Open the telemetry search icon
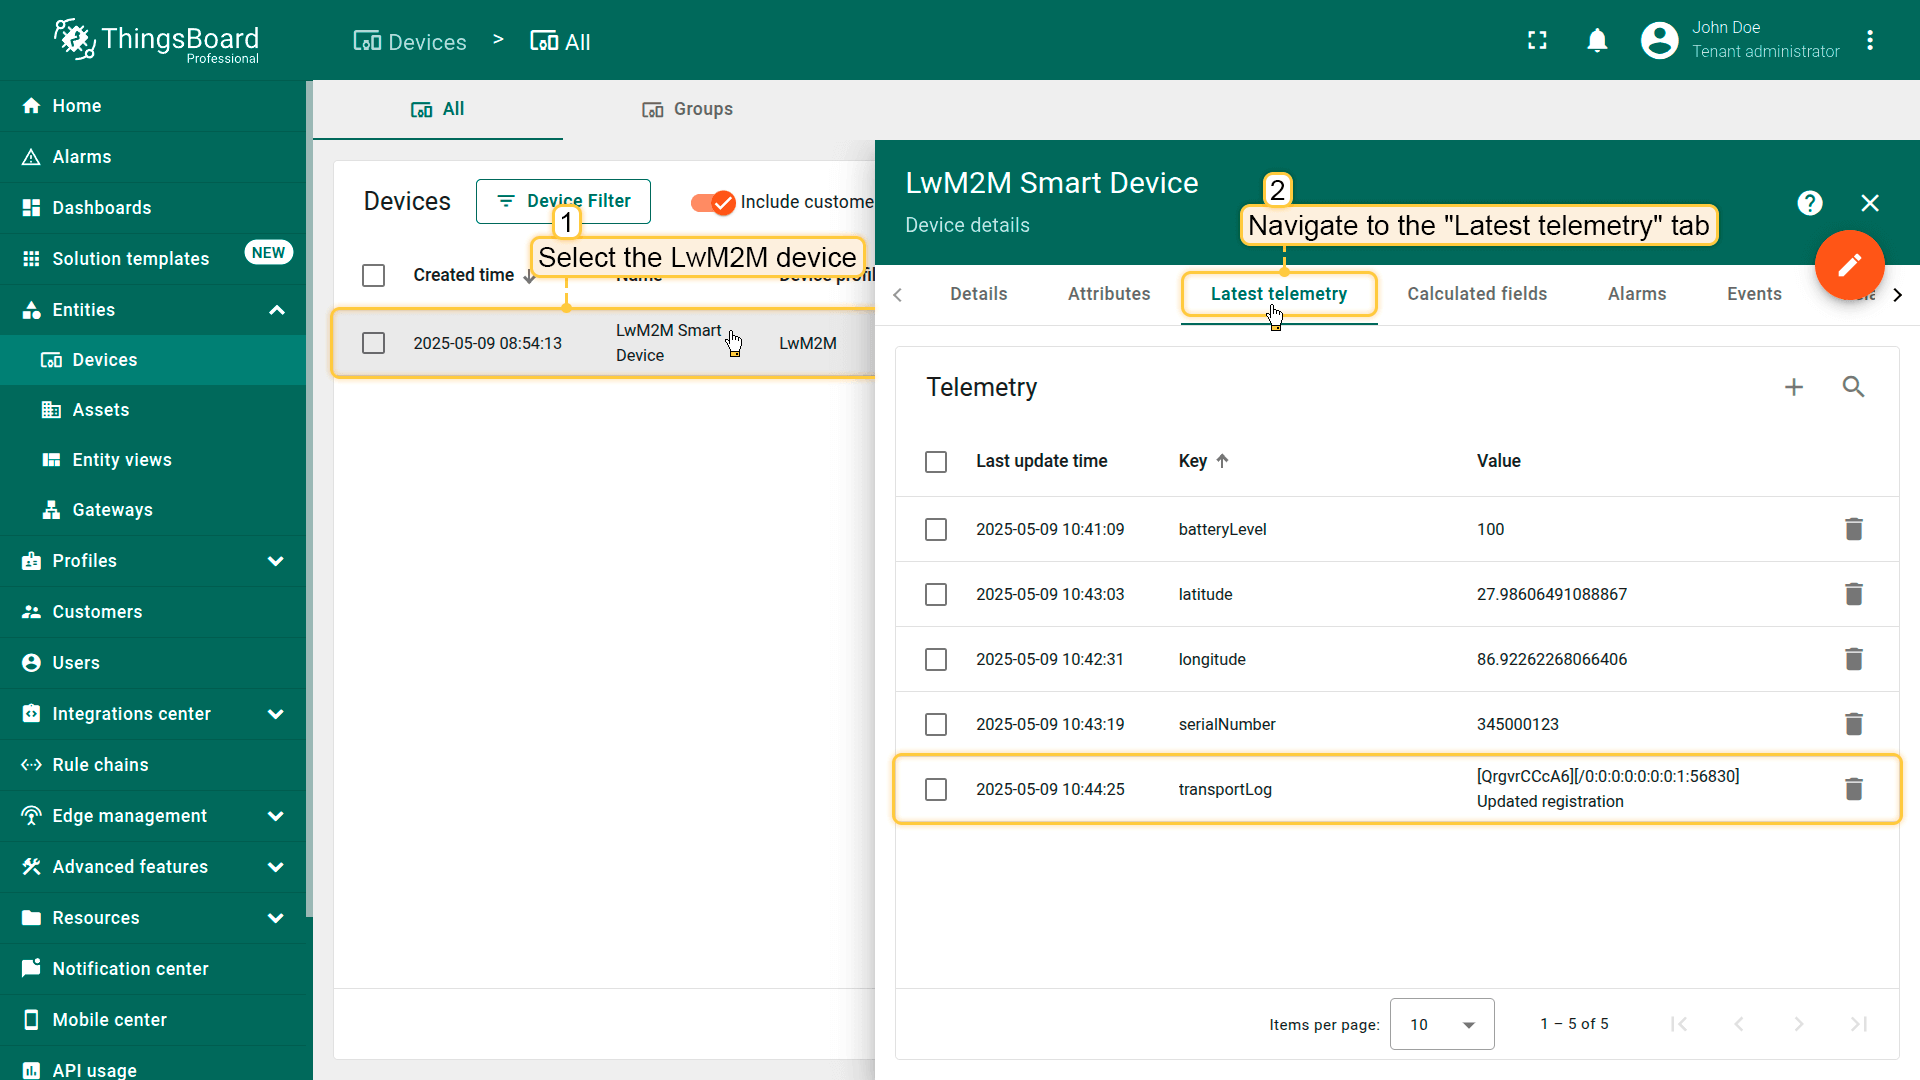The image size is (1920, 1080). (x=1853, y=387)
